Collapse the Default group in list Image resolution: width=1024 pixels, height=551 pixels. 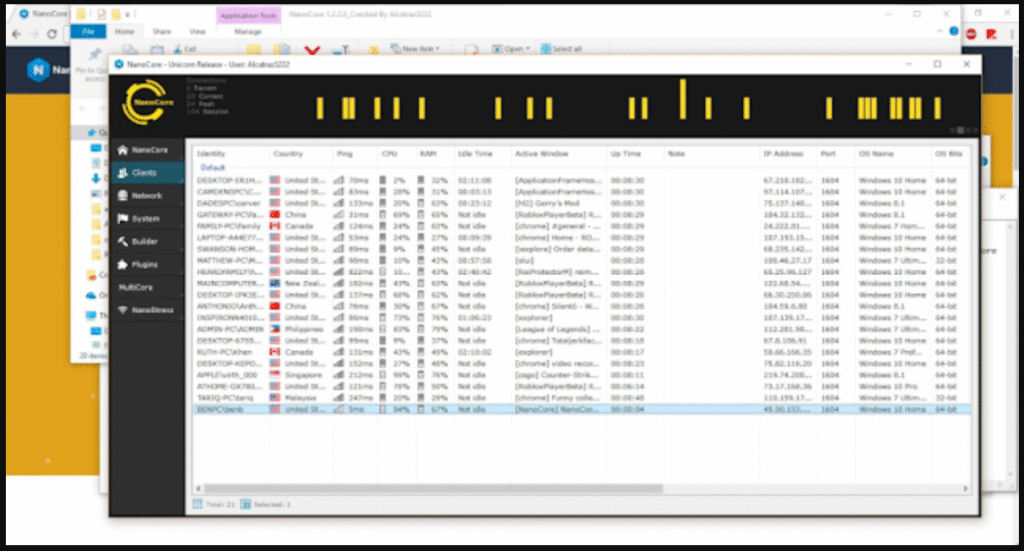coord(211,169)
